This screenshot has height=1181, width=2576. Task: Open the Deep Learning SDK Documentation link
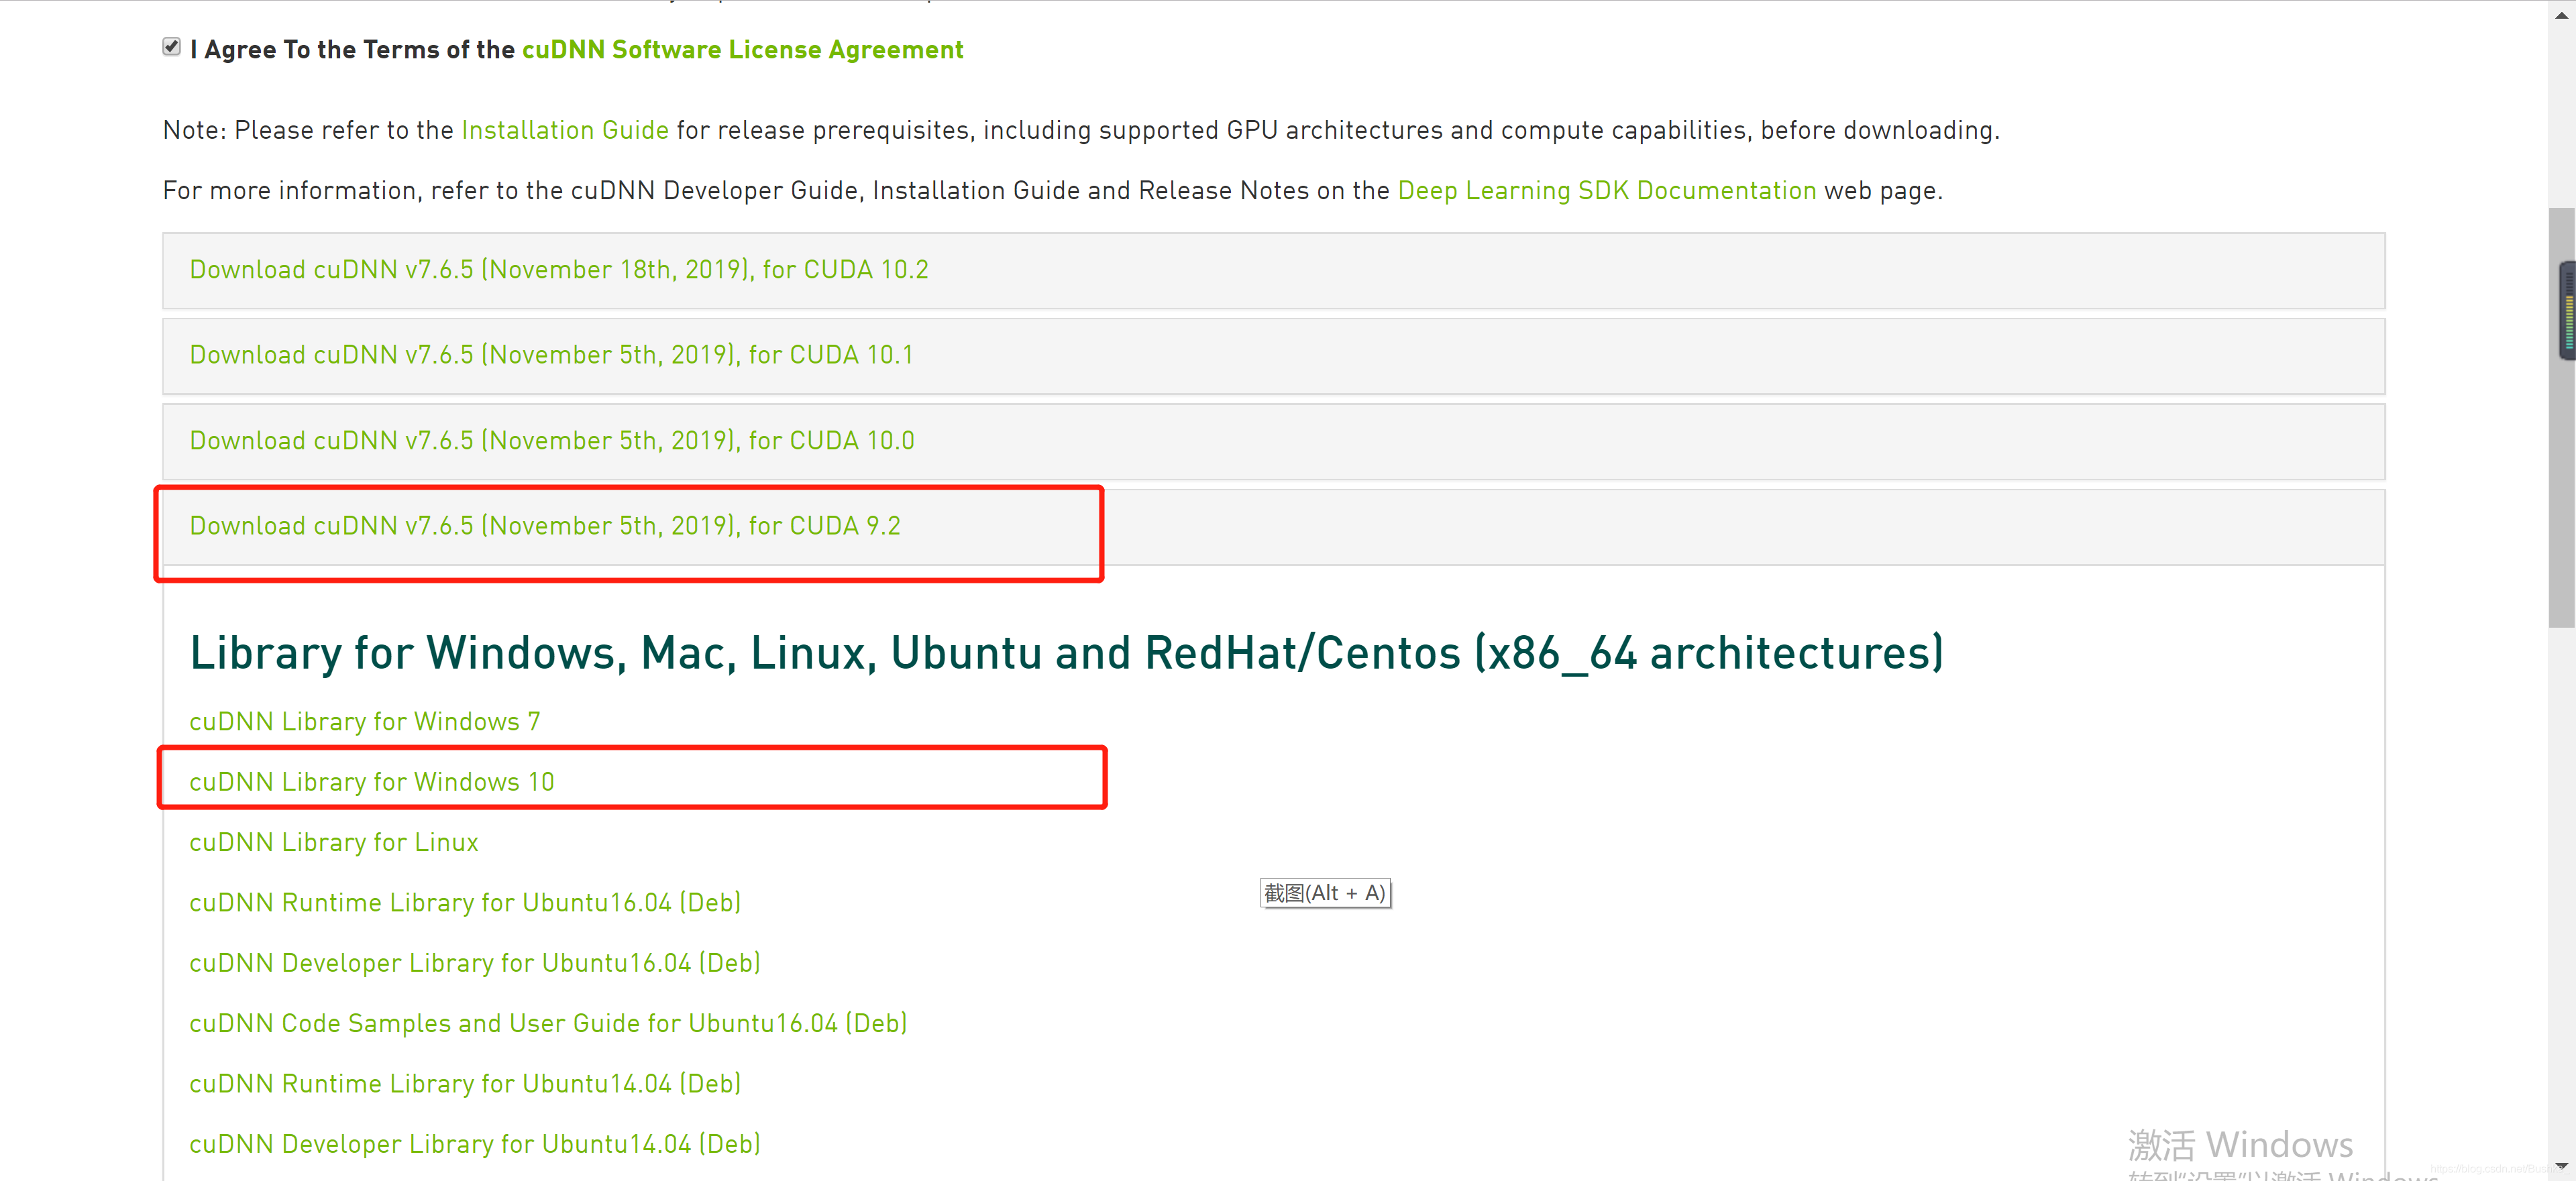pyautogui.click(x=1606, y=190)
